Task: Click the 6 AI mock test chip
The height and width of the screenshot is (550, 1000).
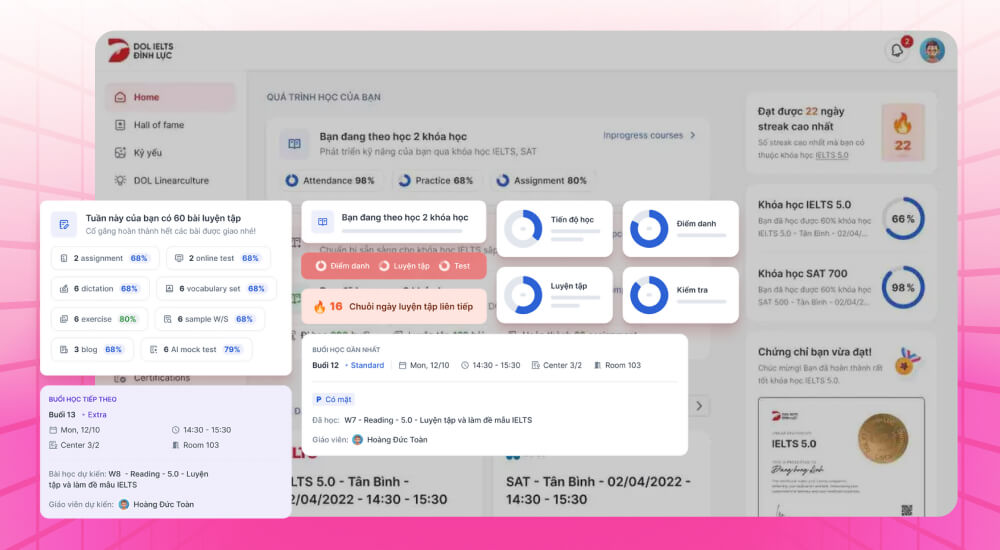Action: tap(196, 350)
